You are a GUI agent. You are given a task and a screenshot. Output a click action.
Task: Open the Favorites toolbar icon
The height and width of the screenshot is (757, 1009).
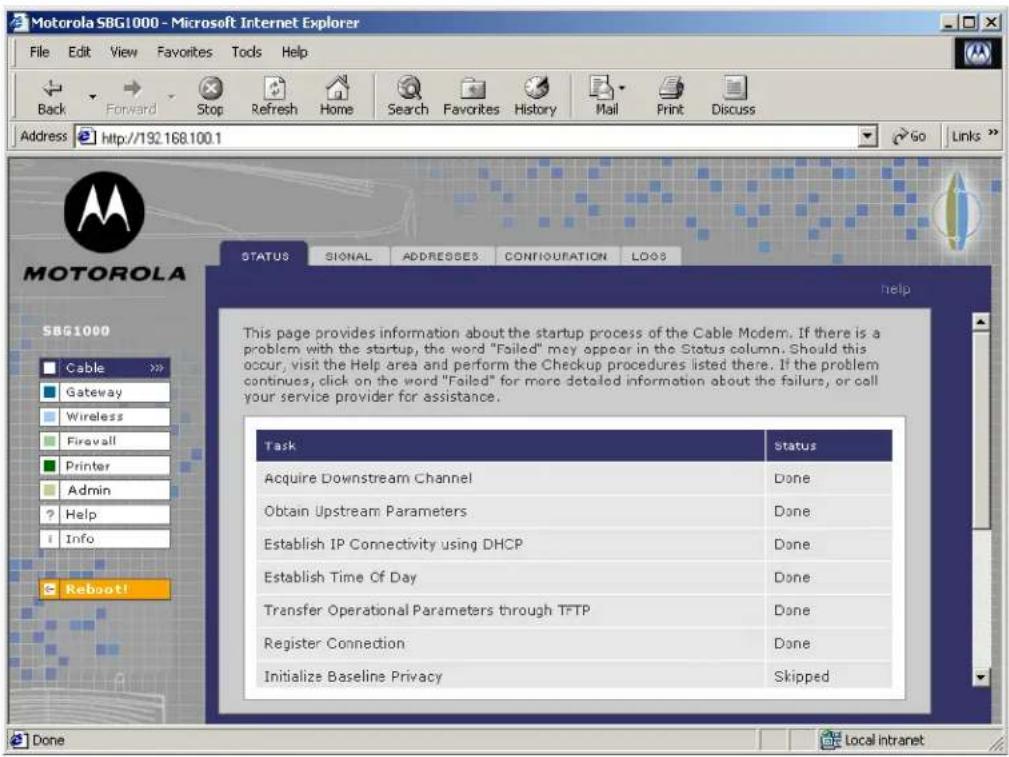tap(471, 96)
